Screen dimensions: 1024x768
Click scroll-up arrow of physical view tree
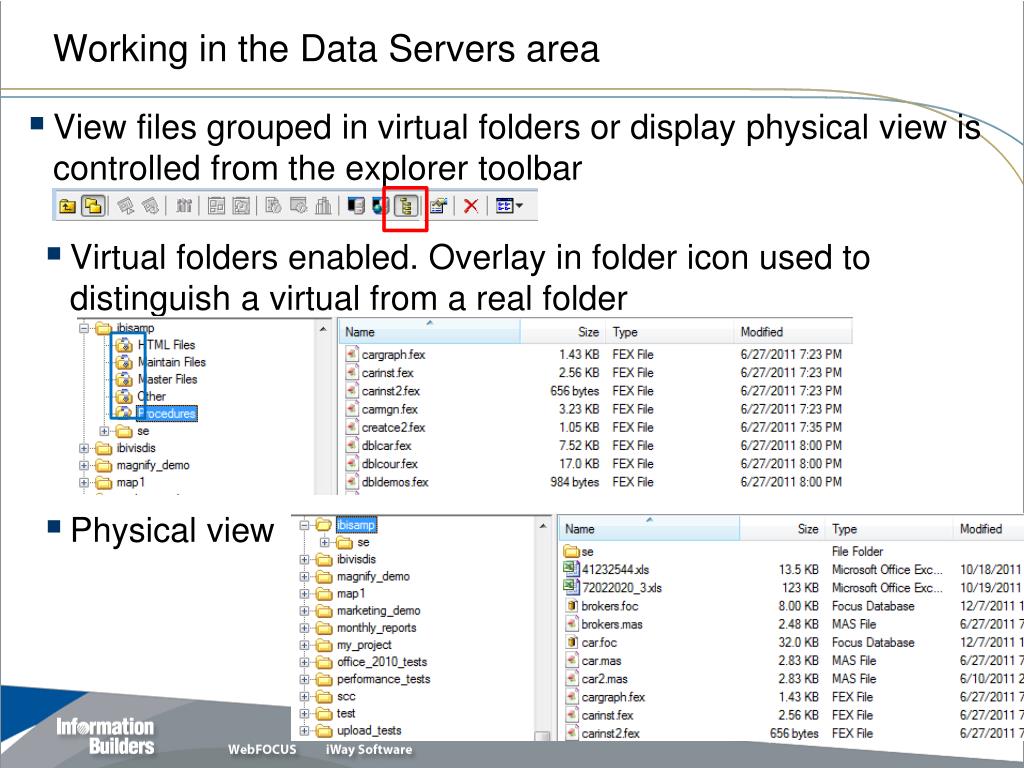[543, 526]
